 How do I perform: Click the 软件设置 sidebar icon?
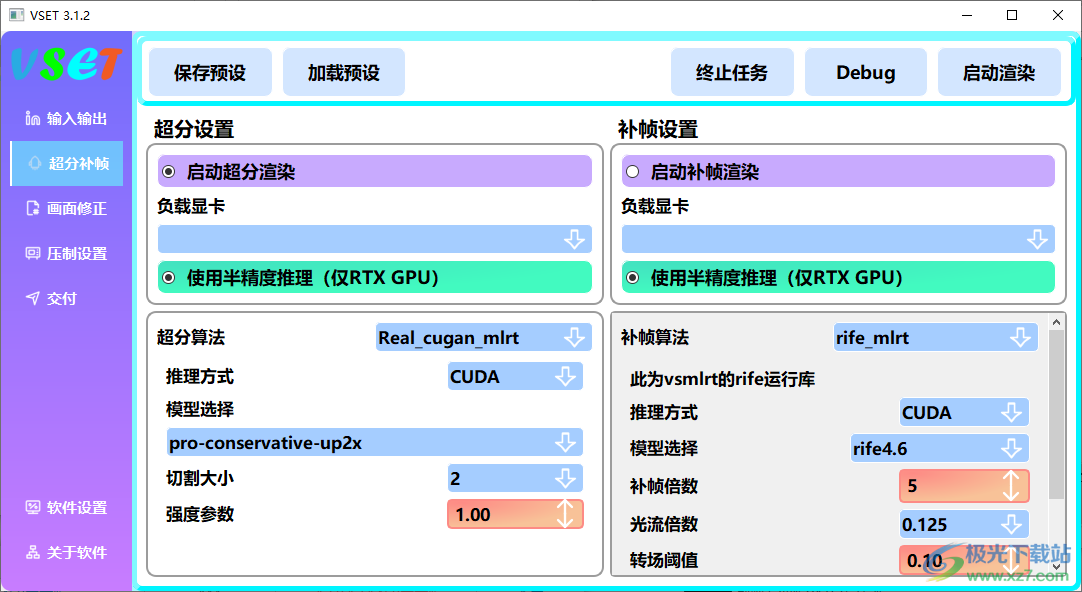(x=32, y=508)
